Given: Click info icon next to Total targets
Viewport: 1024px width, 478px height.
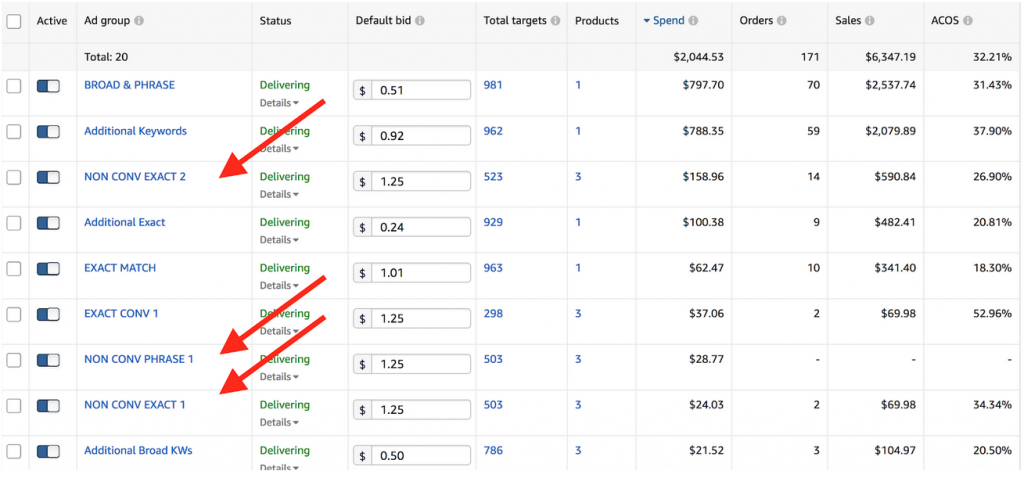Looking at the screenshot, I should click(555, 21).
